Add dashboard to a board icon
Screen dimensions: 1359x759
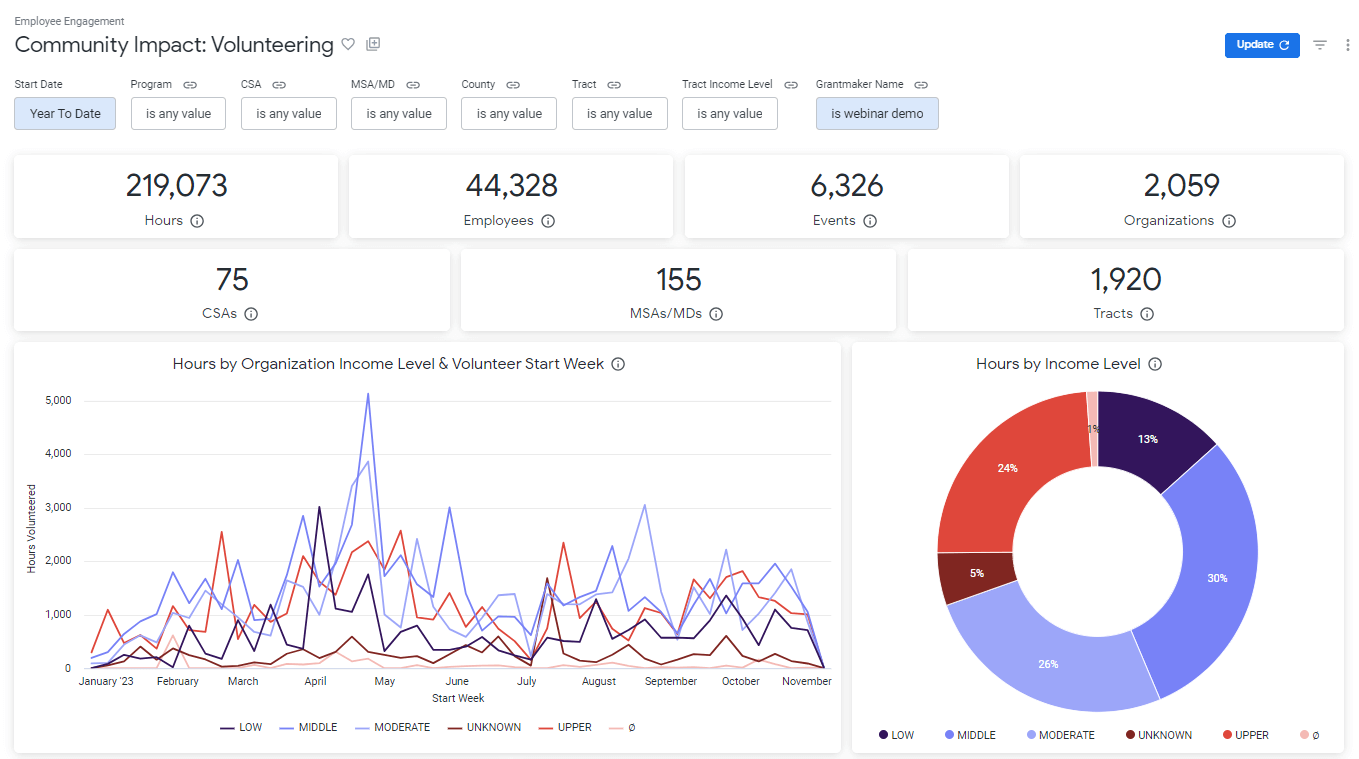coord(373,44)
